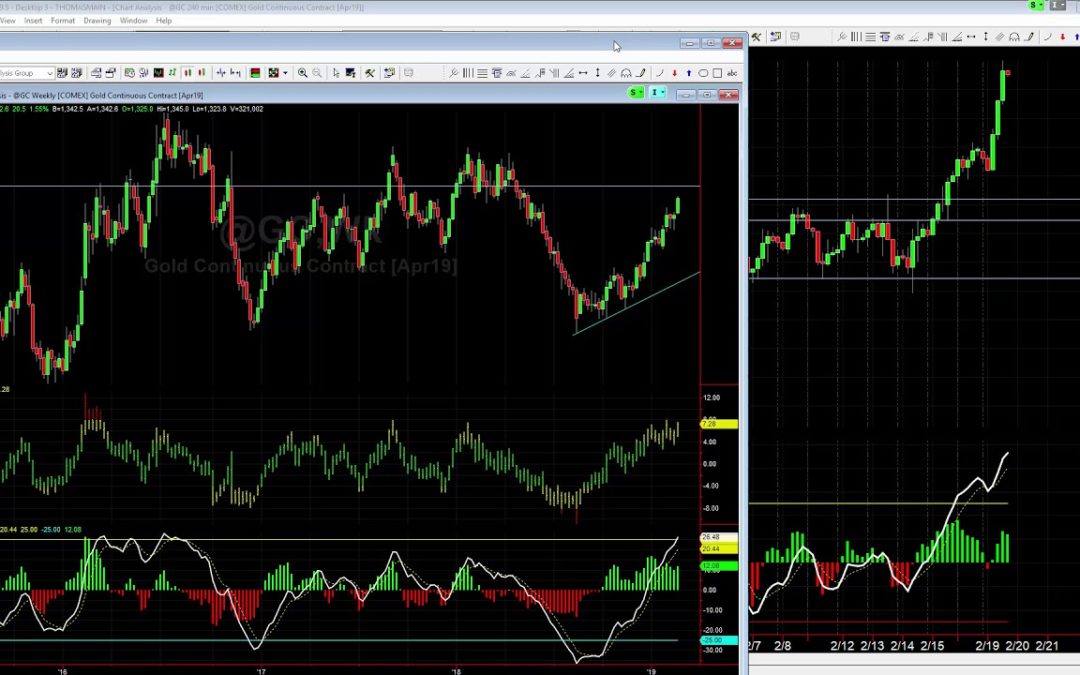Click the Print icon in the toolbar
This screenshot has width=1080, height=675.
(96, 72)
